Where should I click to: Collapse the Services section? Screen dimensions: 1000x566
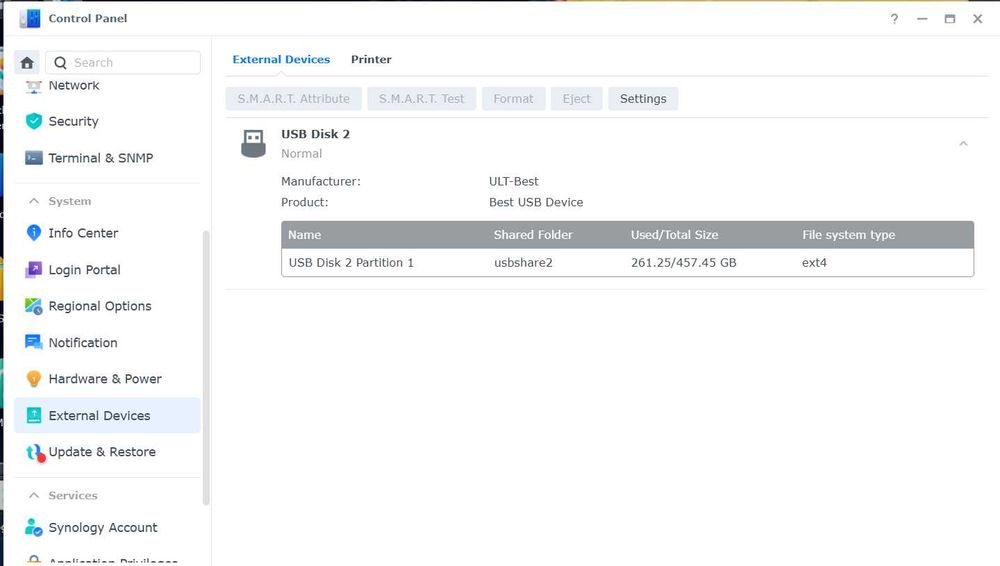(34, 495)
